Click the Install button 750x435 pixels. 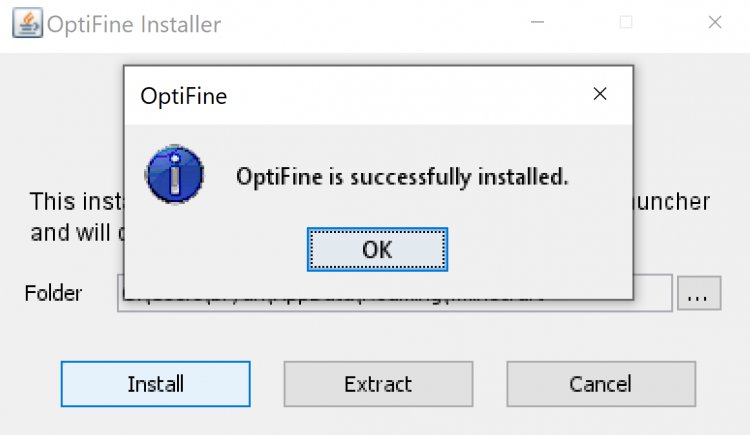pyautogui.click(x=155, y=384)
